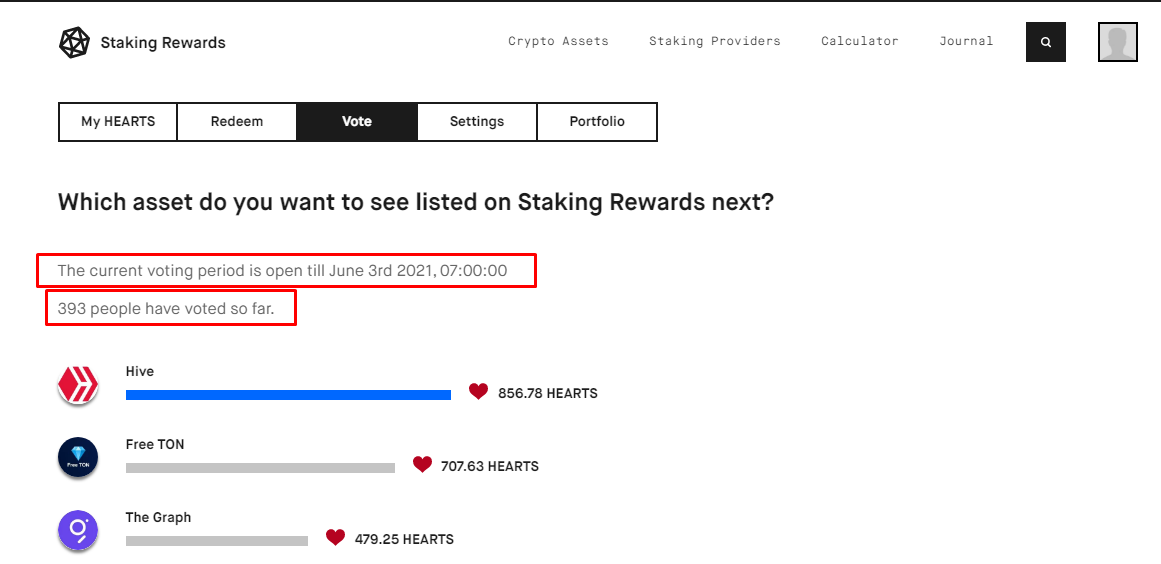Open the Staking Providers nav link
1161x564 pixels.
[715, 41]
